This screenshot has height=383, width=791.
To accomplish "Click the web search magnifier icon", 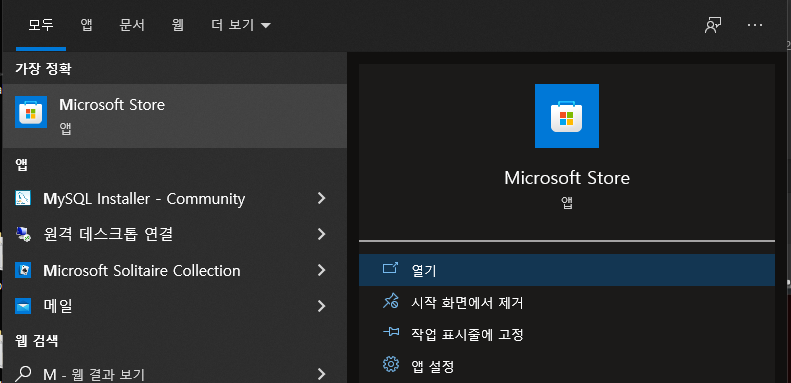I will click(23, 374).
